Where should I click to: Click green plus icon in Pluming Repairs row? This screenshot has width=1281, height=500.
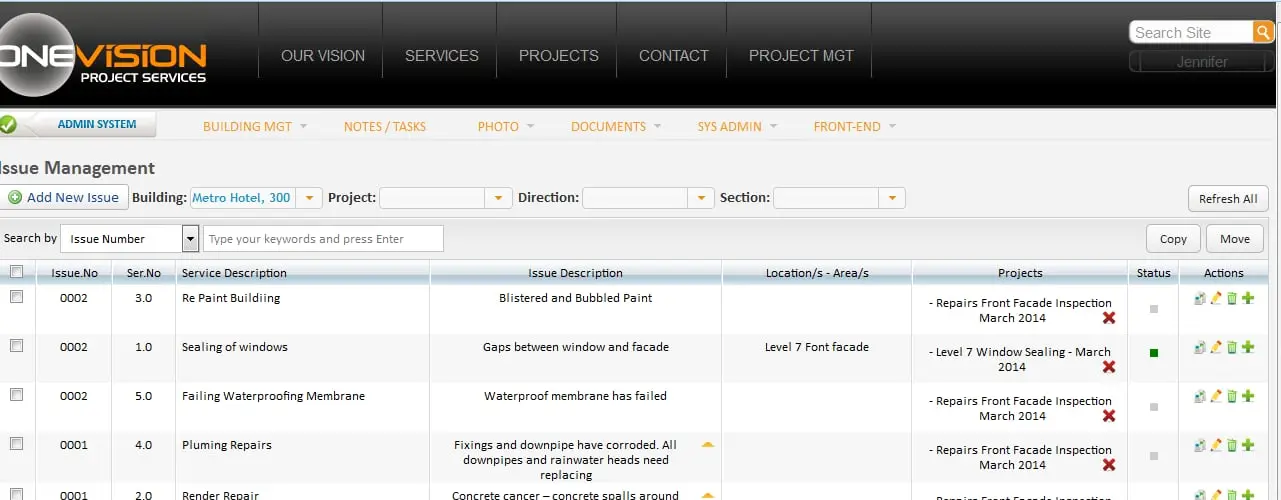(1248, 445)
